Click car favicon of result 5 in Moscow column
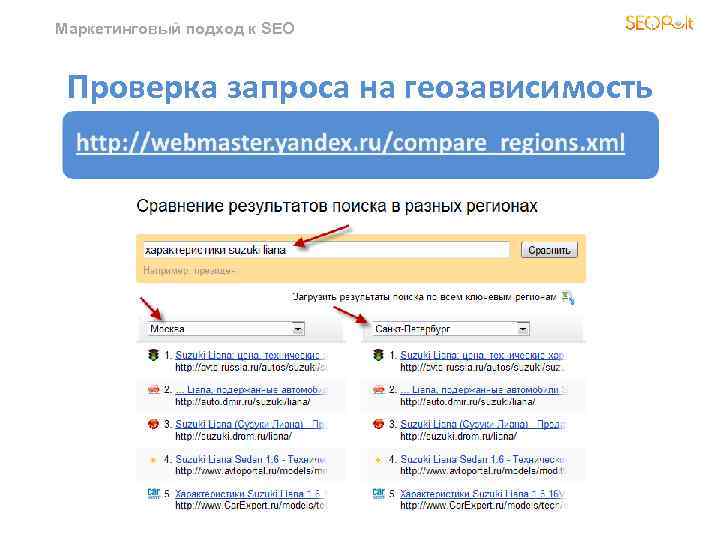Image resolution: width=720 pixels, height=540 pixels. (153, 494)
